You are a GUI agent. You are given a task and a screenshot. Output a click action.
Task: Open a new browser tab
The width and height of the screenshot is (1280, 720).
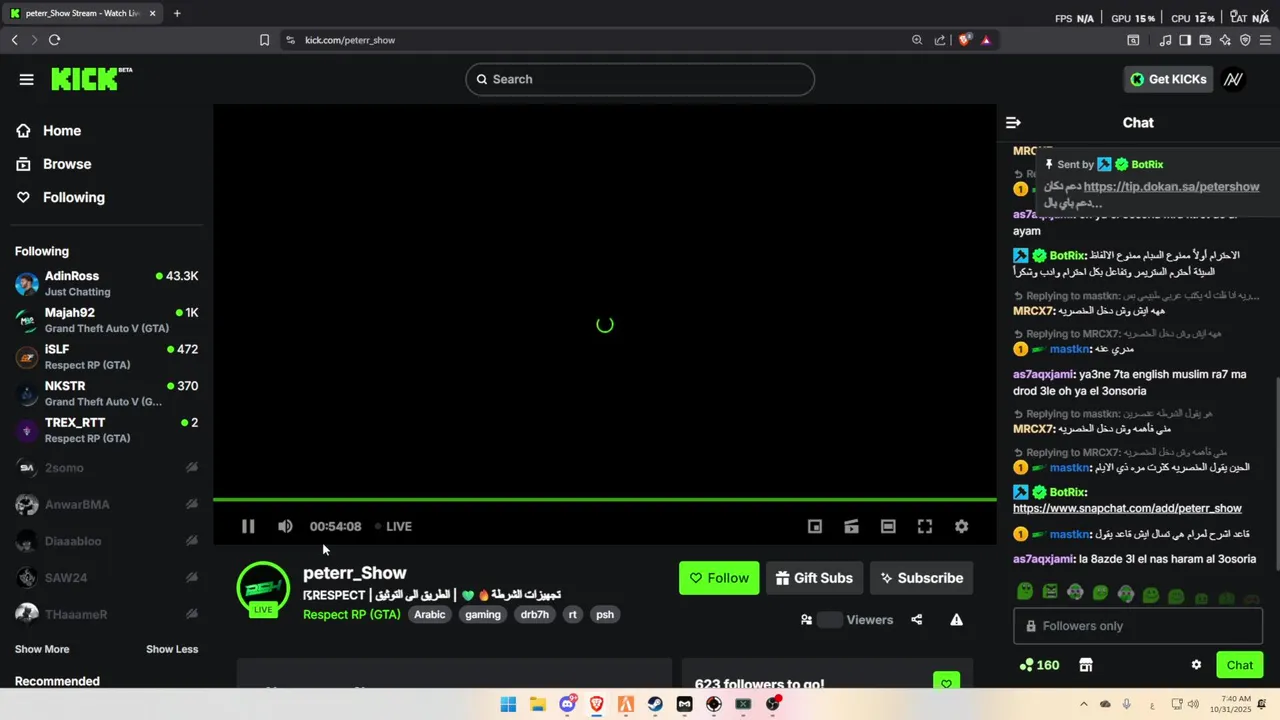[177, 14]
